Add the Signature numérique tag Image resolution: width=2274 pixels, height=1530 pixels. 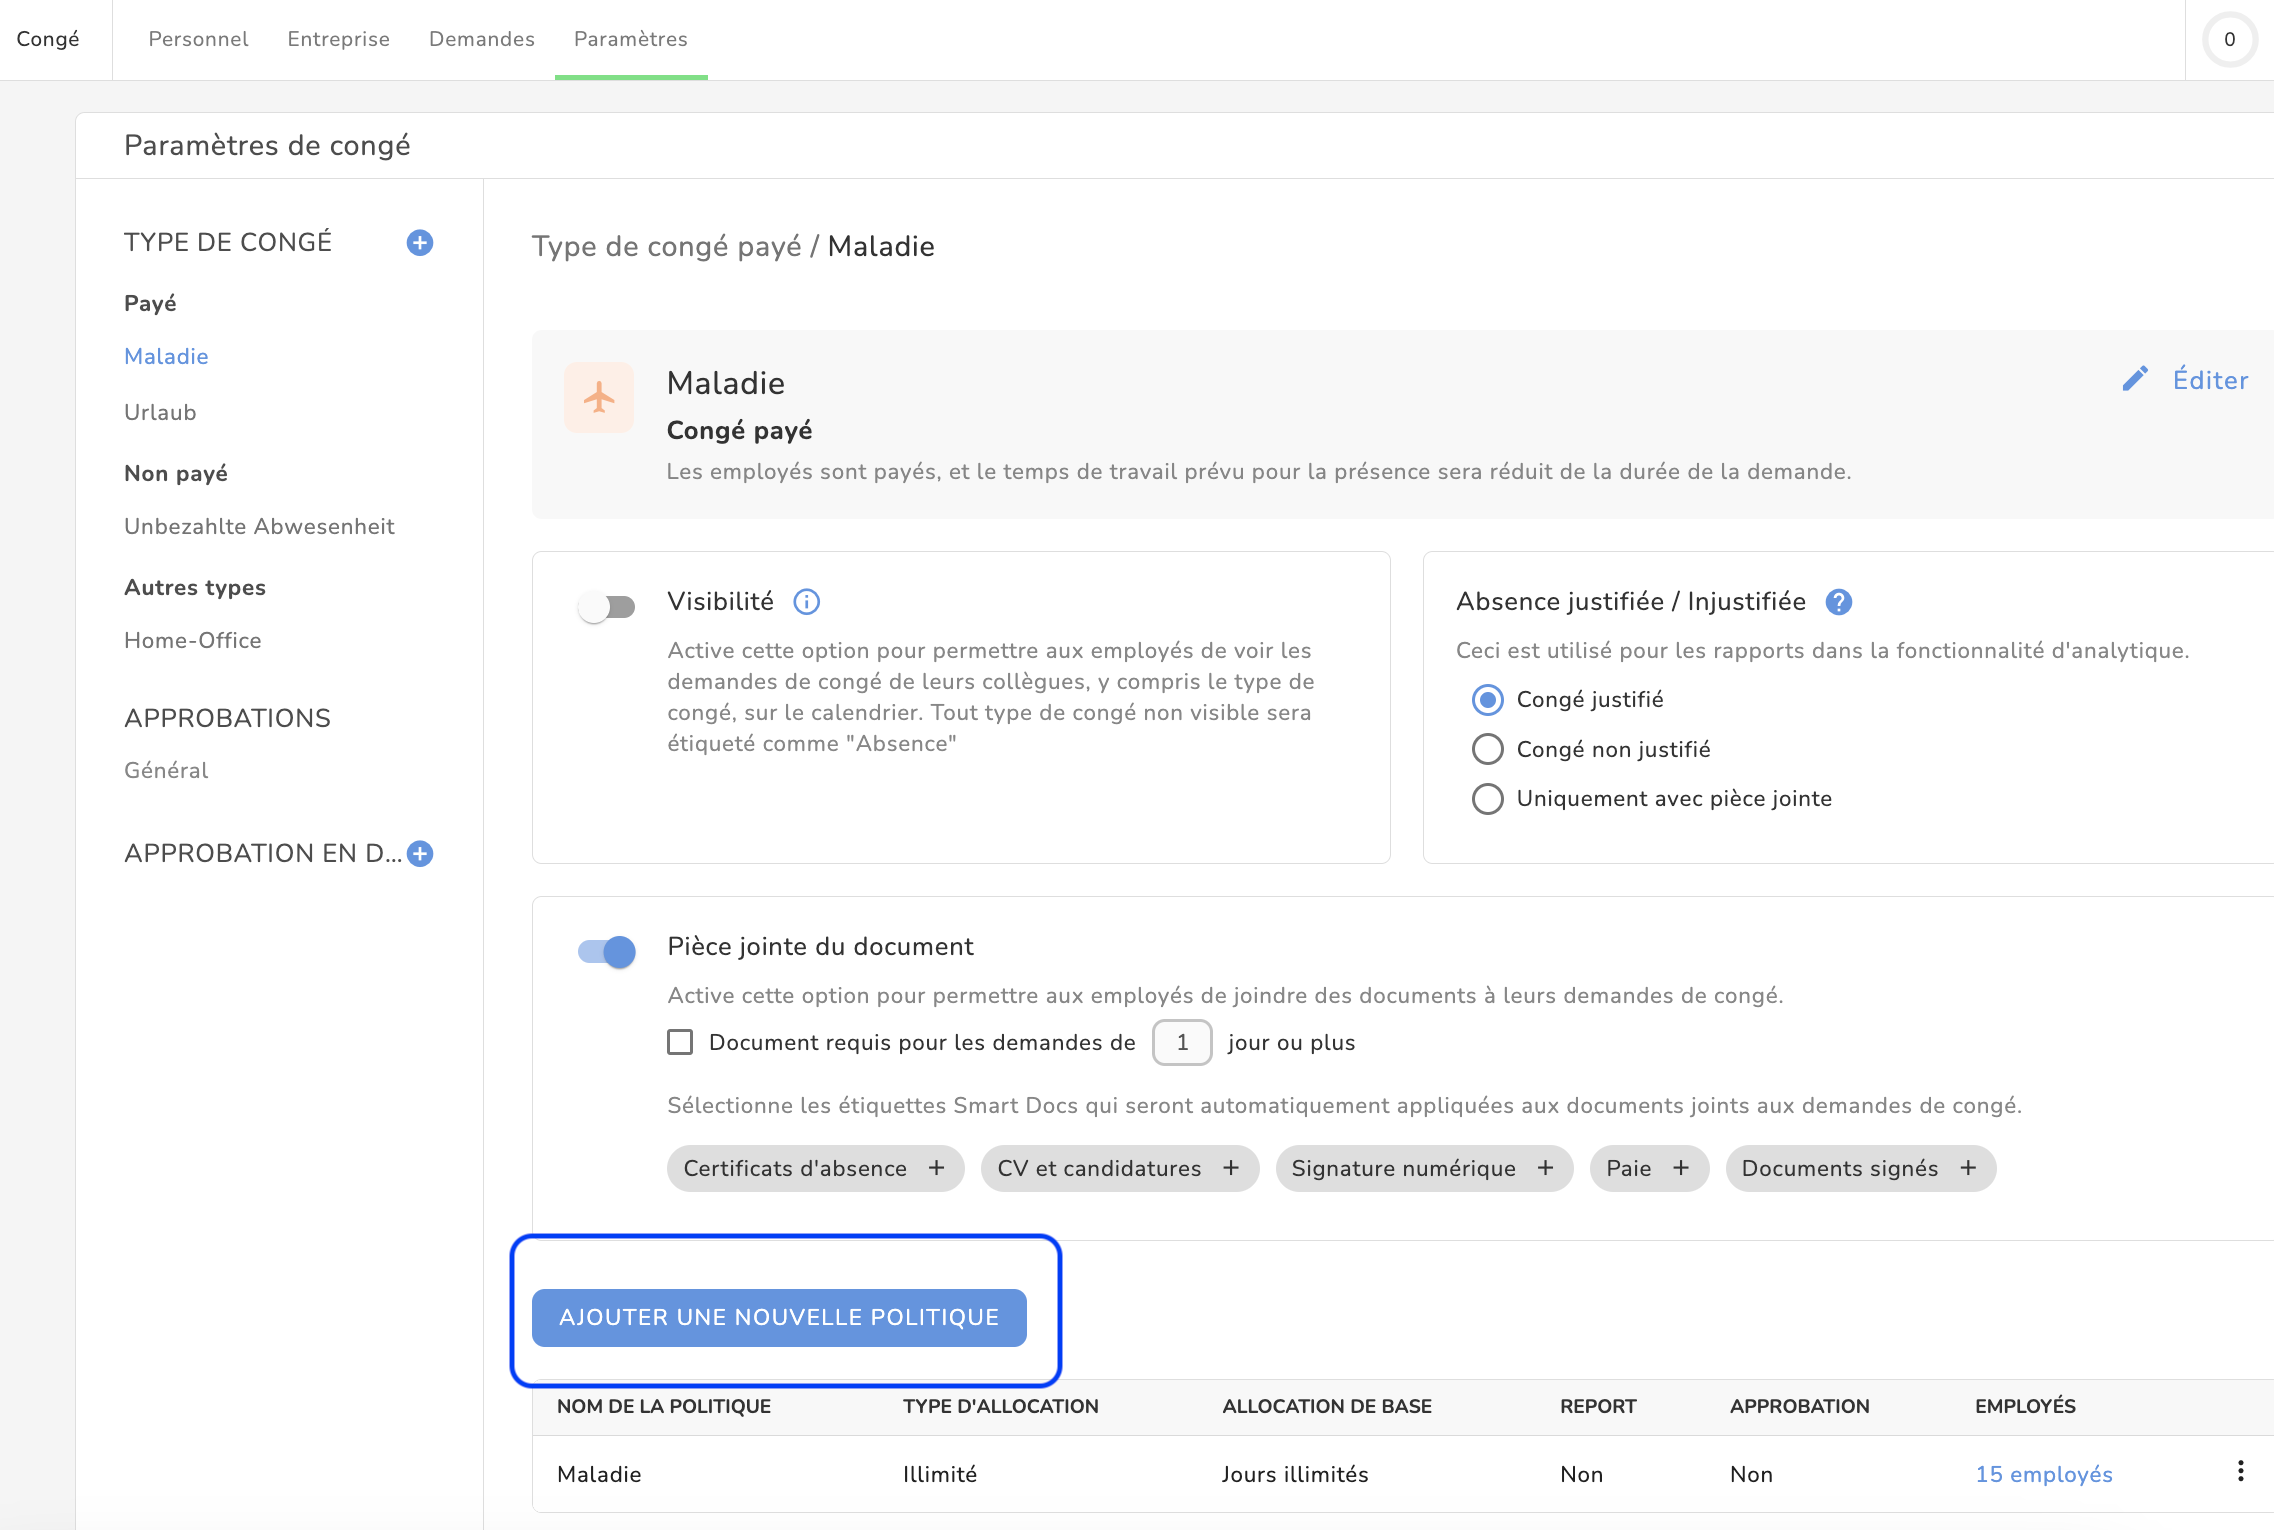1545,1168
